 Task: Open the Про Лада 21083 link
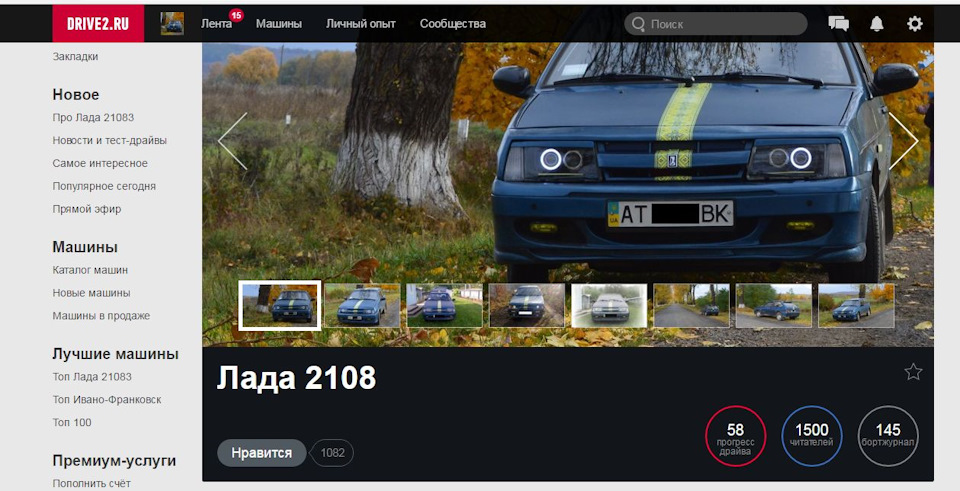[x=93, y=118]
